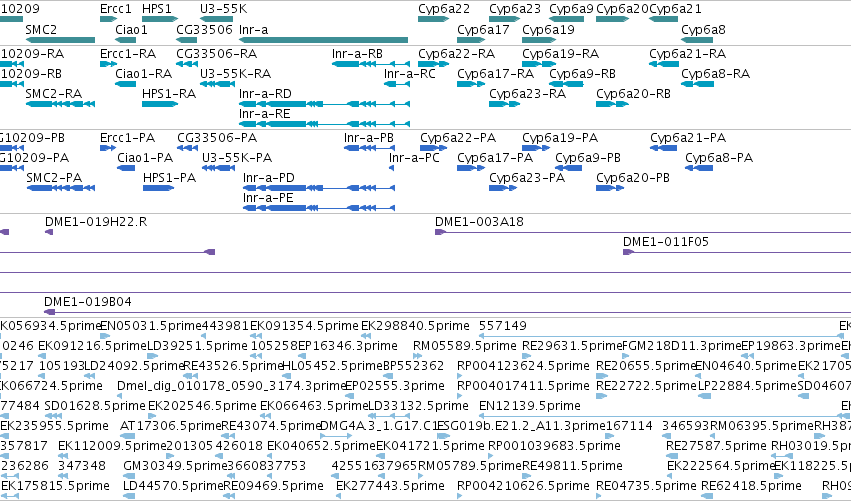The width and height of the screenshot is (851, 501).
Task: Click protein Cyp6a17-PA label
Action: point(495,157)
